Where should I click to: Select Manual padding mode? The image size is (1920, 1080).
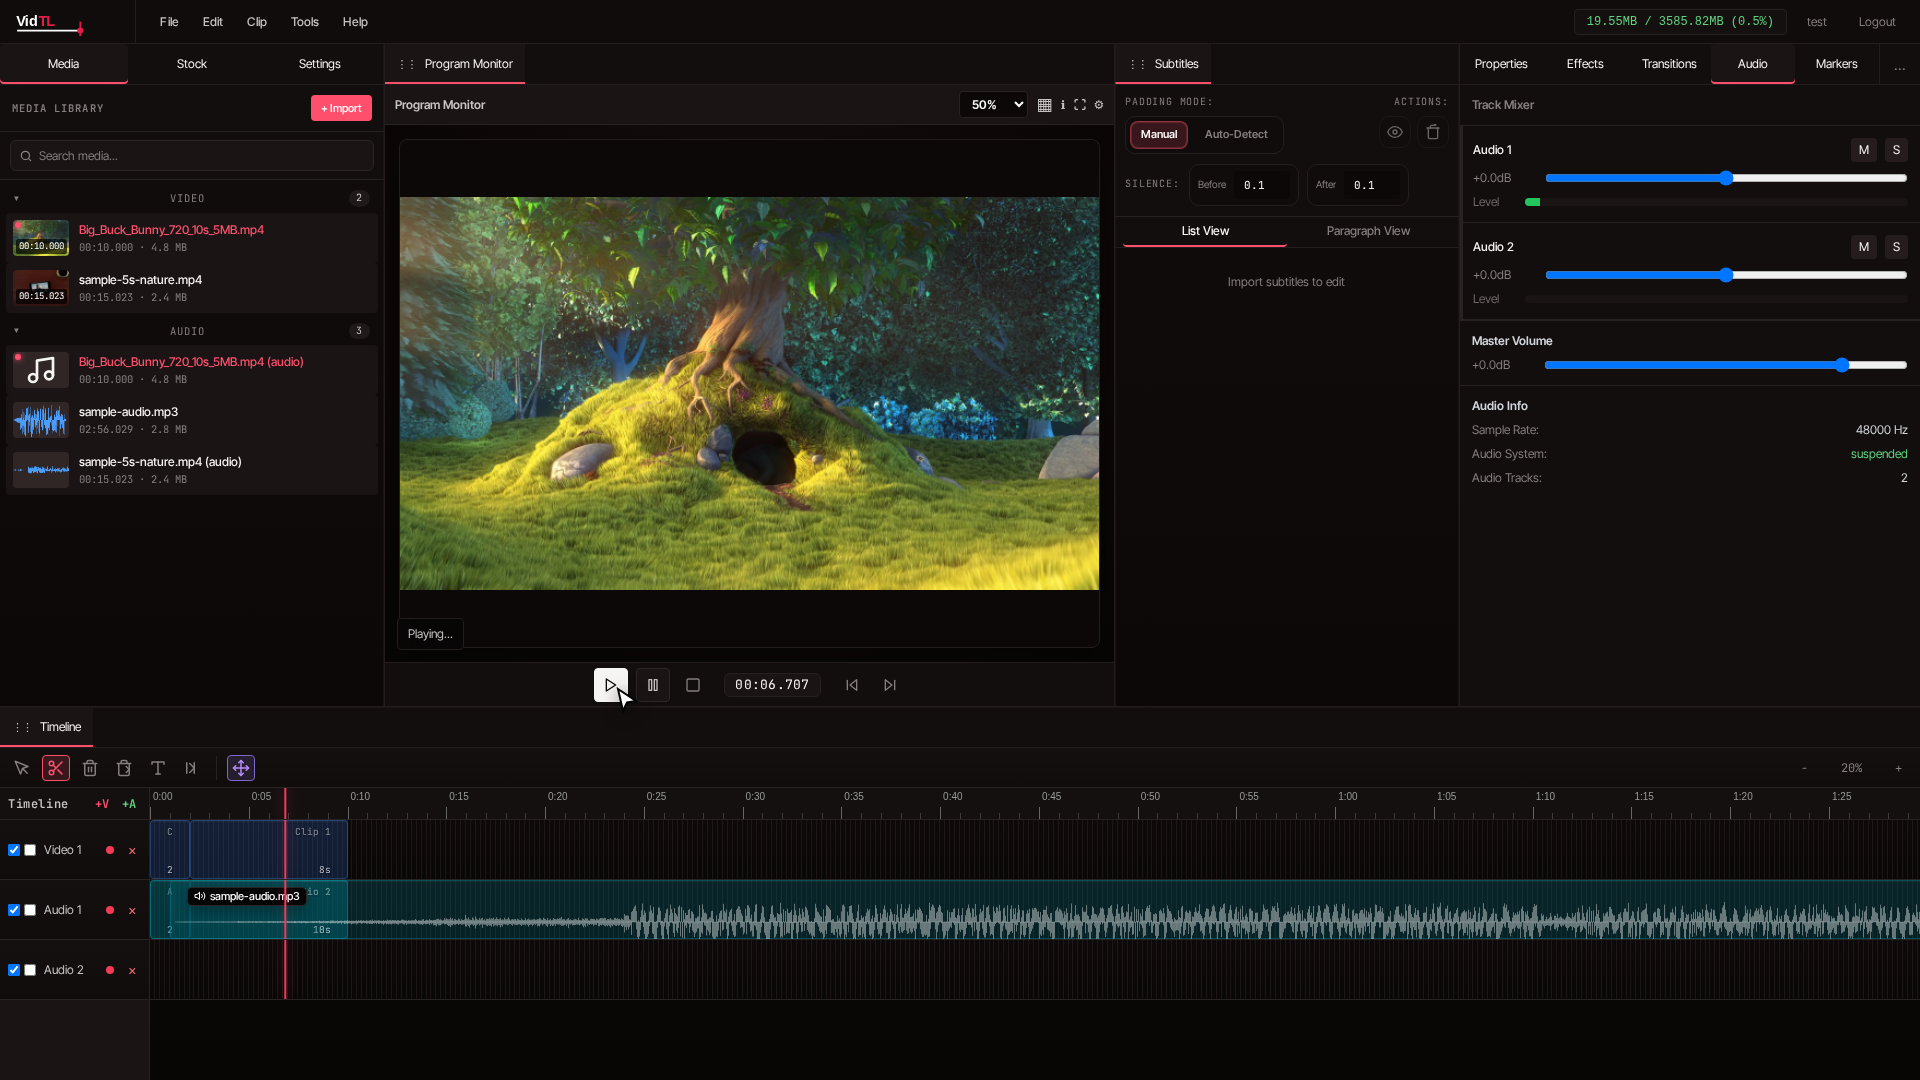click(1159, 134)
